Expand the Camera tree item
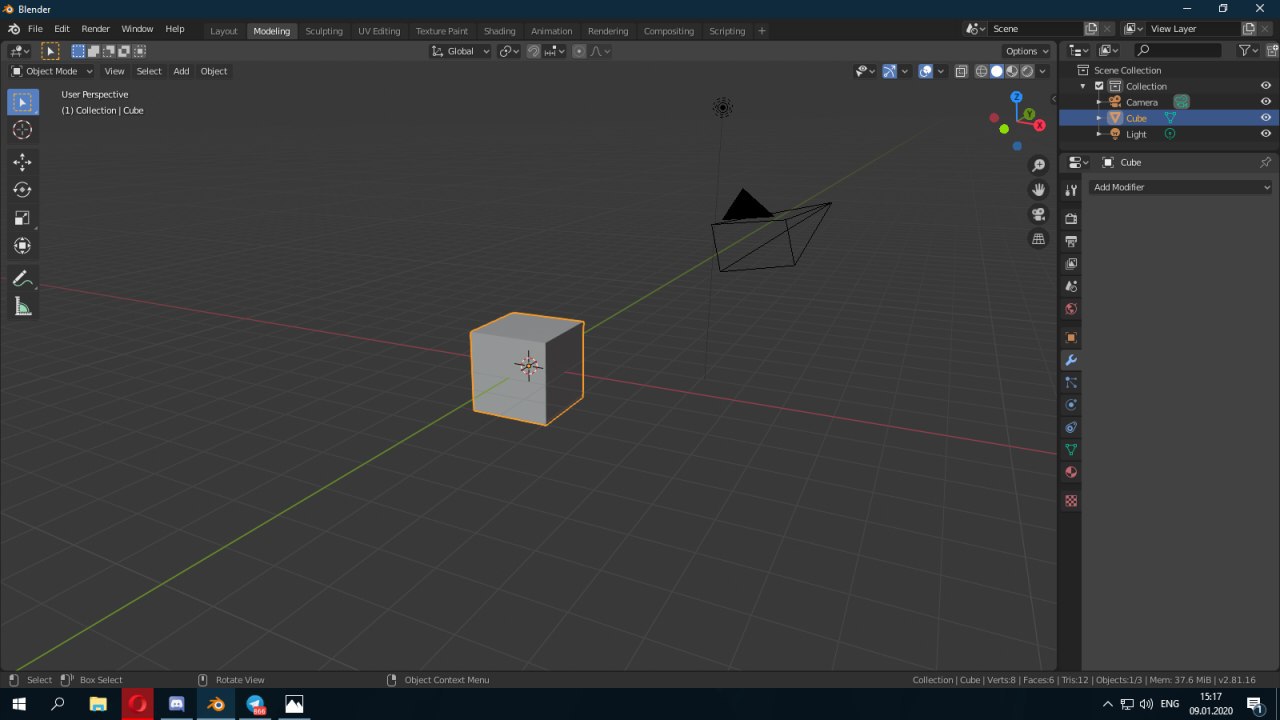1280x720 pixels. pos(1099,102)
